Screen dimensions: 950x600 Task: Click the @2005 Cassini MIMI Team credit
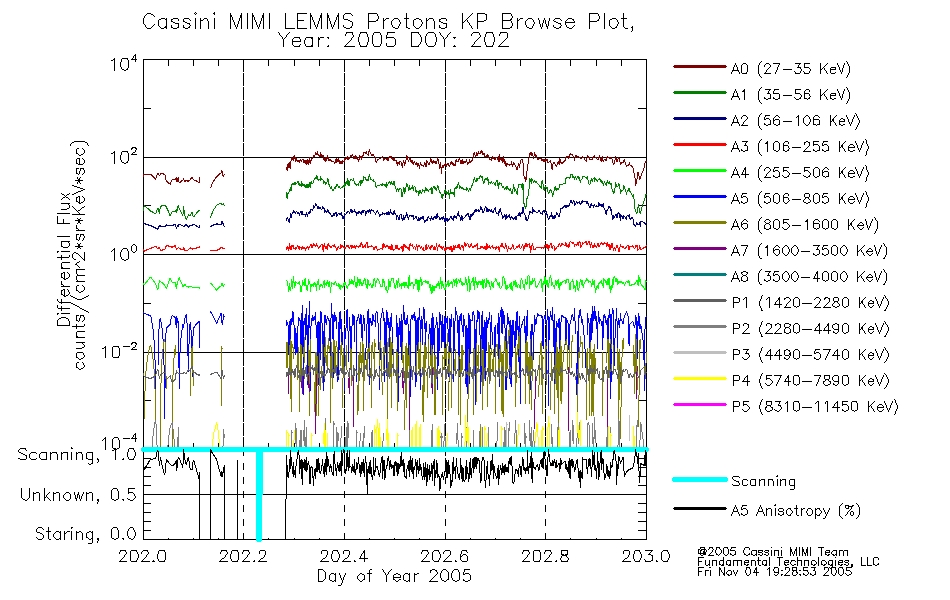(772, 552)
